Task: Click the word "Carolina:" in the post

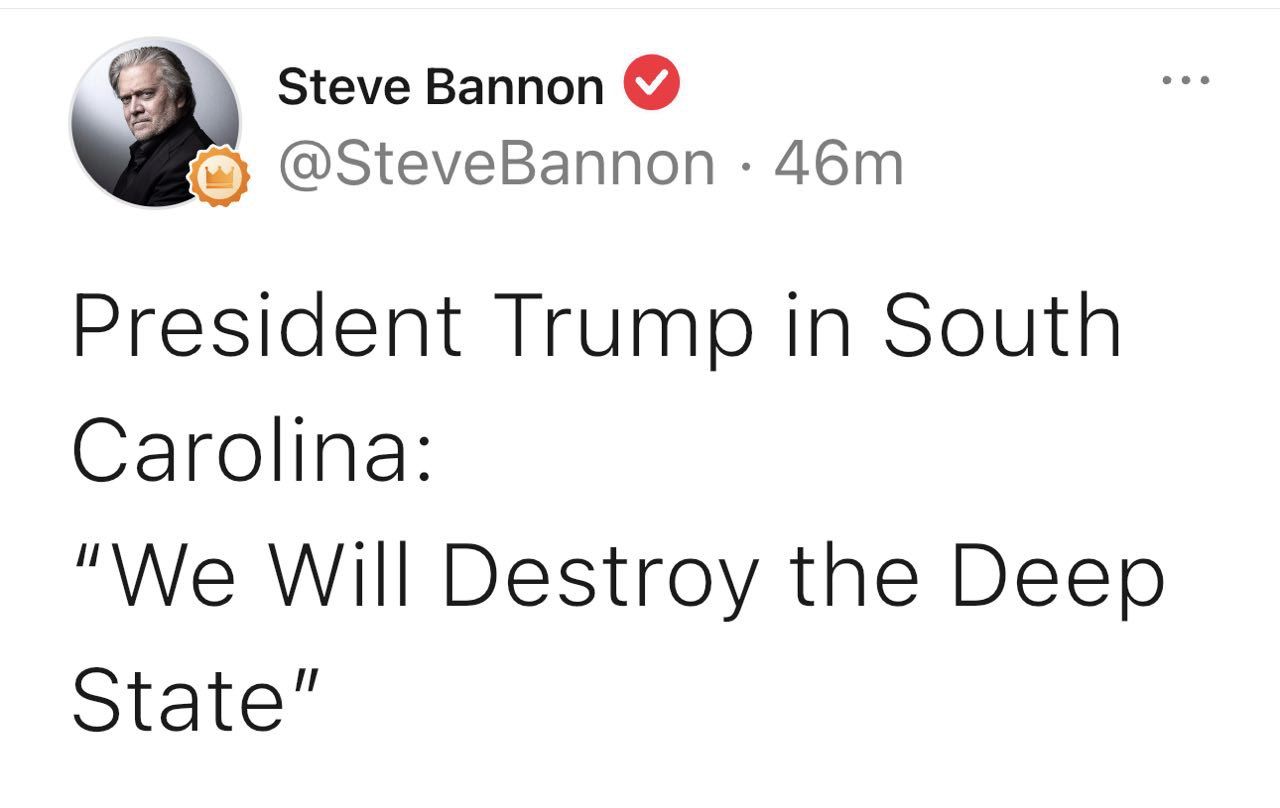Action: (x=251, y=452)
